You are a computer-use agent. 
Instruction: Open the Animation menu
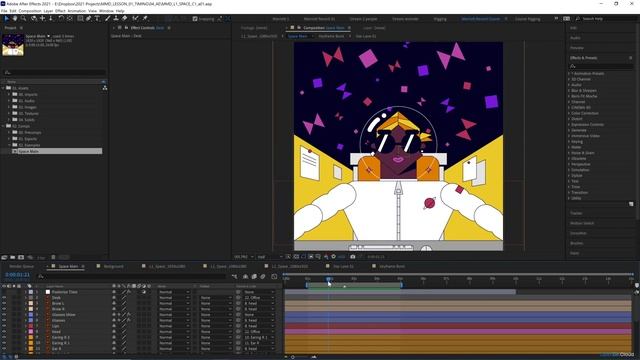tap(76, 11)
